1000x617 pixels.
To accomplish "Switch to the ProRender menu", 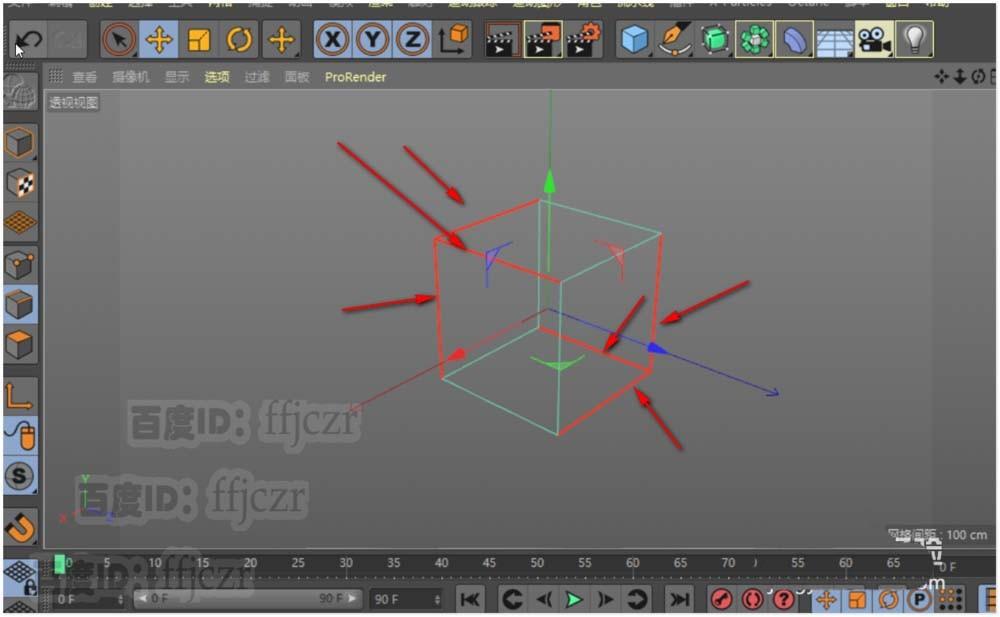I will click(x=355, y=76).
